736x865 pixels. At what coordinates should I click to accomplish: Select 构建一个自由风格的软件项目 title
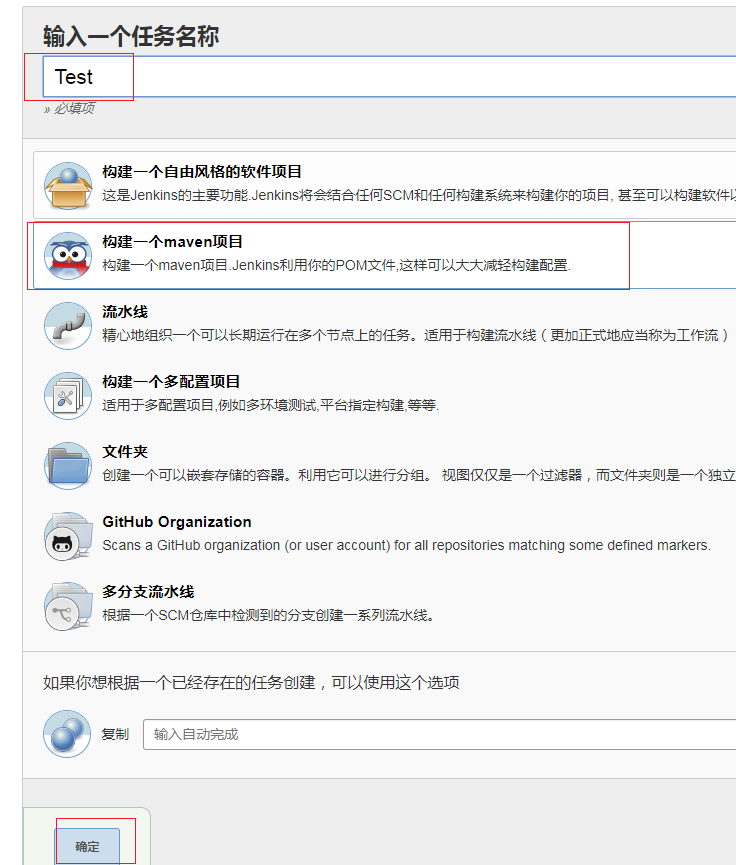[202, 172]
